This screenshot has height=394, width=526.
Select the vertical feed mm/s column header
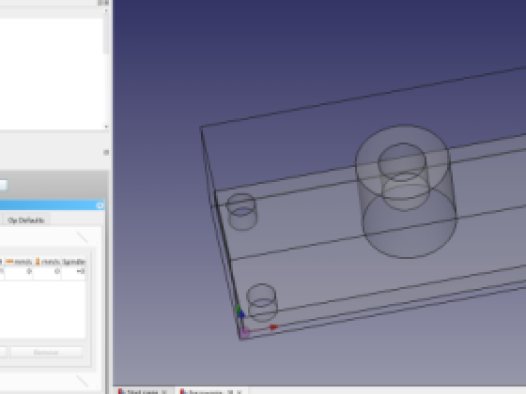pos(48,262)
